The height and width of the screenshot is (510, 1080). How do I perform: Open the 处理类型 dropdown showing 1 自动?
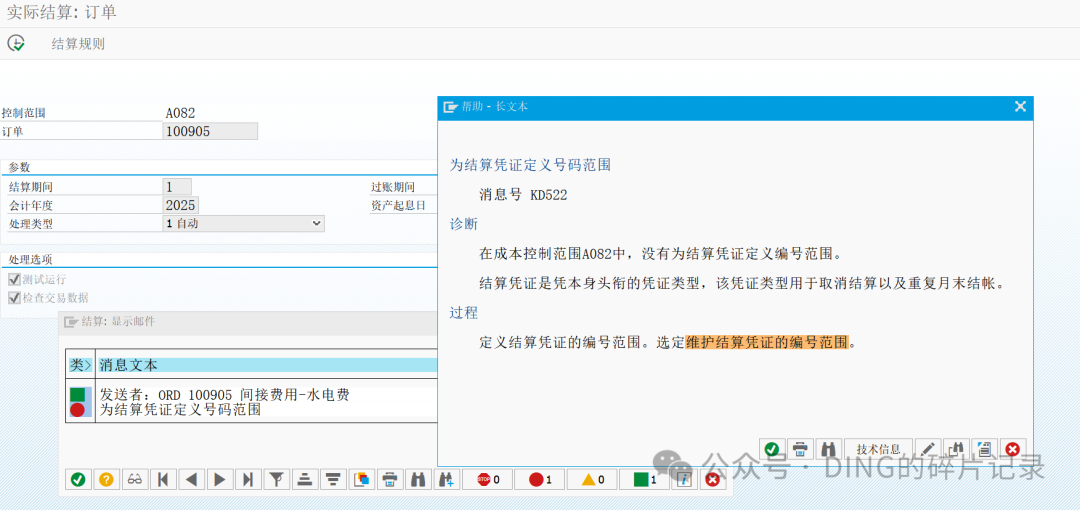(243, 223)
